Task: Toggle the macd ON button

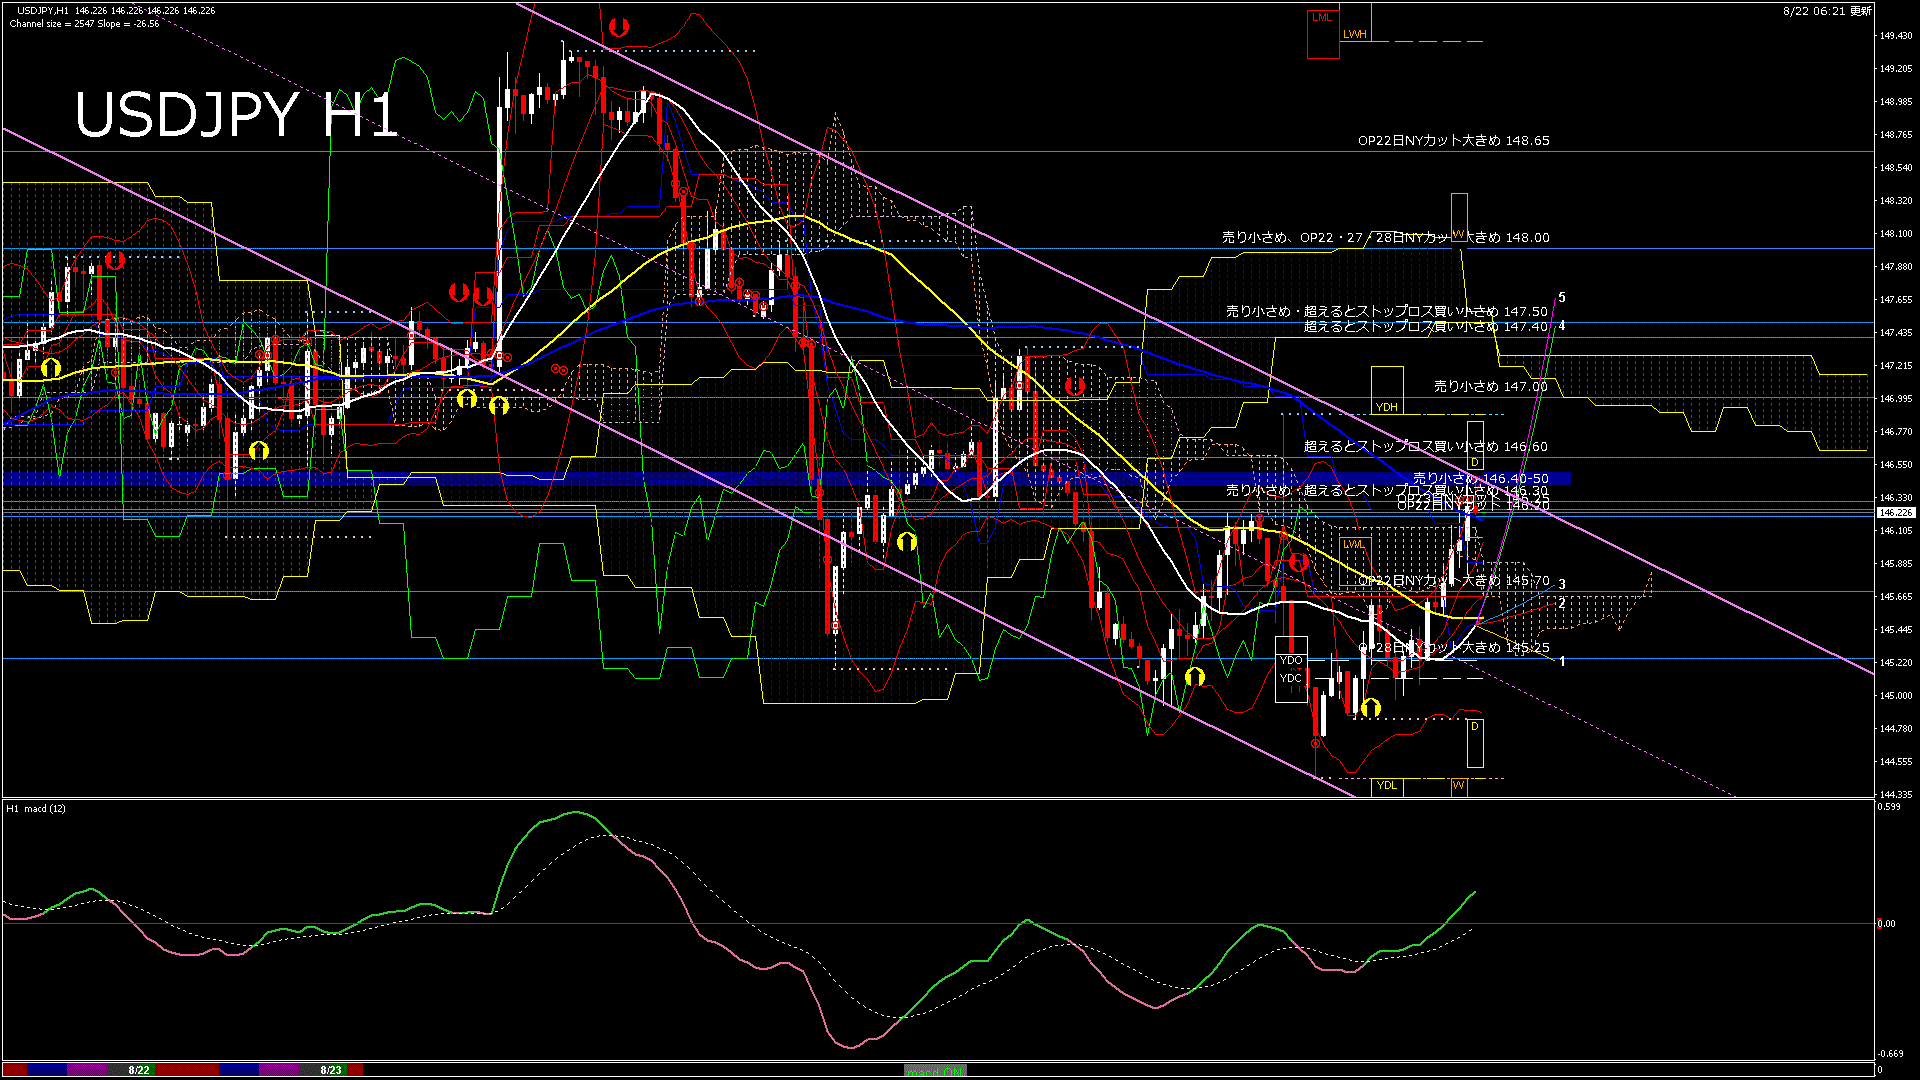Action: [x=935, y=1070]
